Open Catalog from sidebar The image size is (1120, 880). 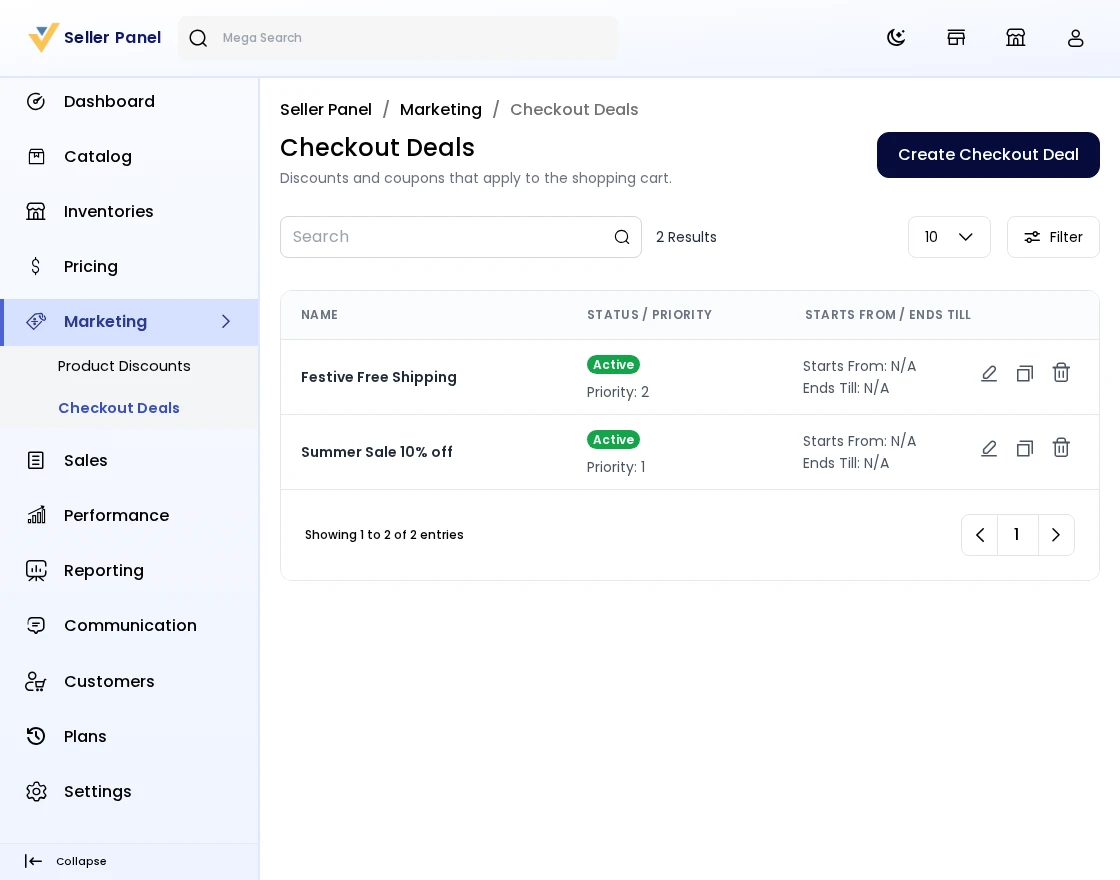(129, 156)
